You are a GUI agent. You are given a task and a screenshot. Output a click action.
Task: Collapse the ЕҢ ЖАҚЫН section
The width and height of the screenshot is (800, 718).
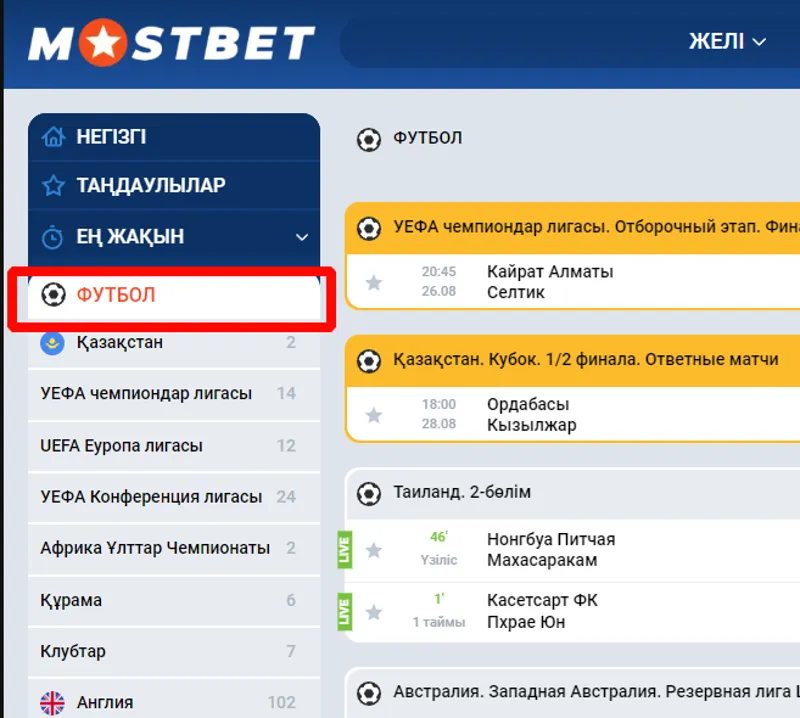pos(304,237)
